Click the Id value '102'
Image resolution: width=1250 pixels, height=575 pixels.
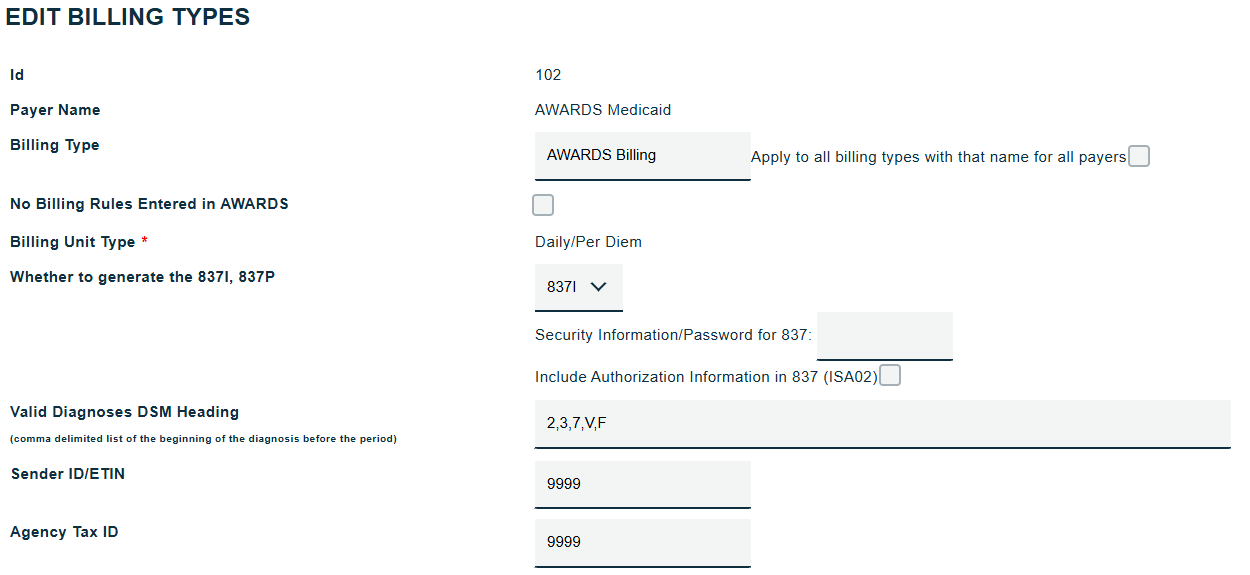[x=548, y=75]
